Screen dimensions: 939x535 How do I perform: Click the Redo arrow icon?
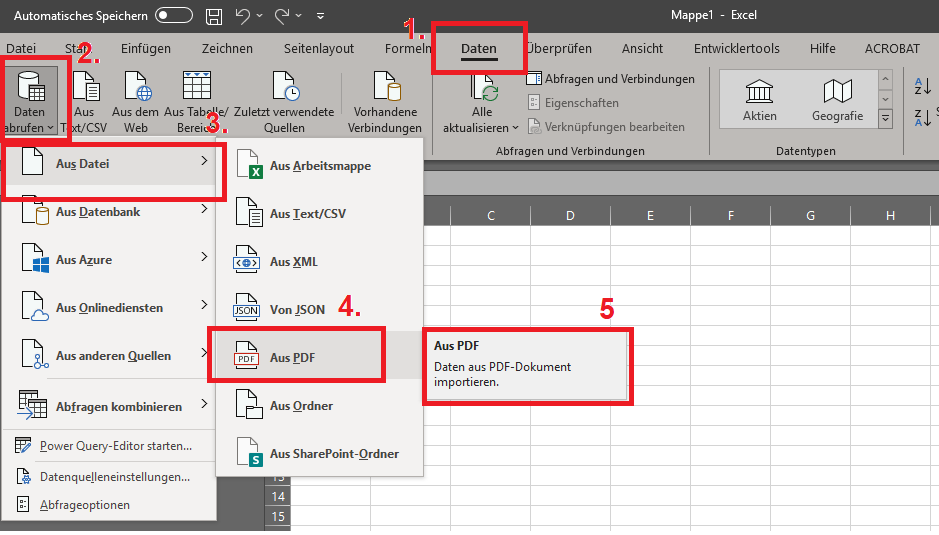point(282,16)
